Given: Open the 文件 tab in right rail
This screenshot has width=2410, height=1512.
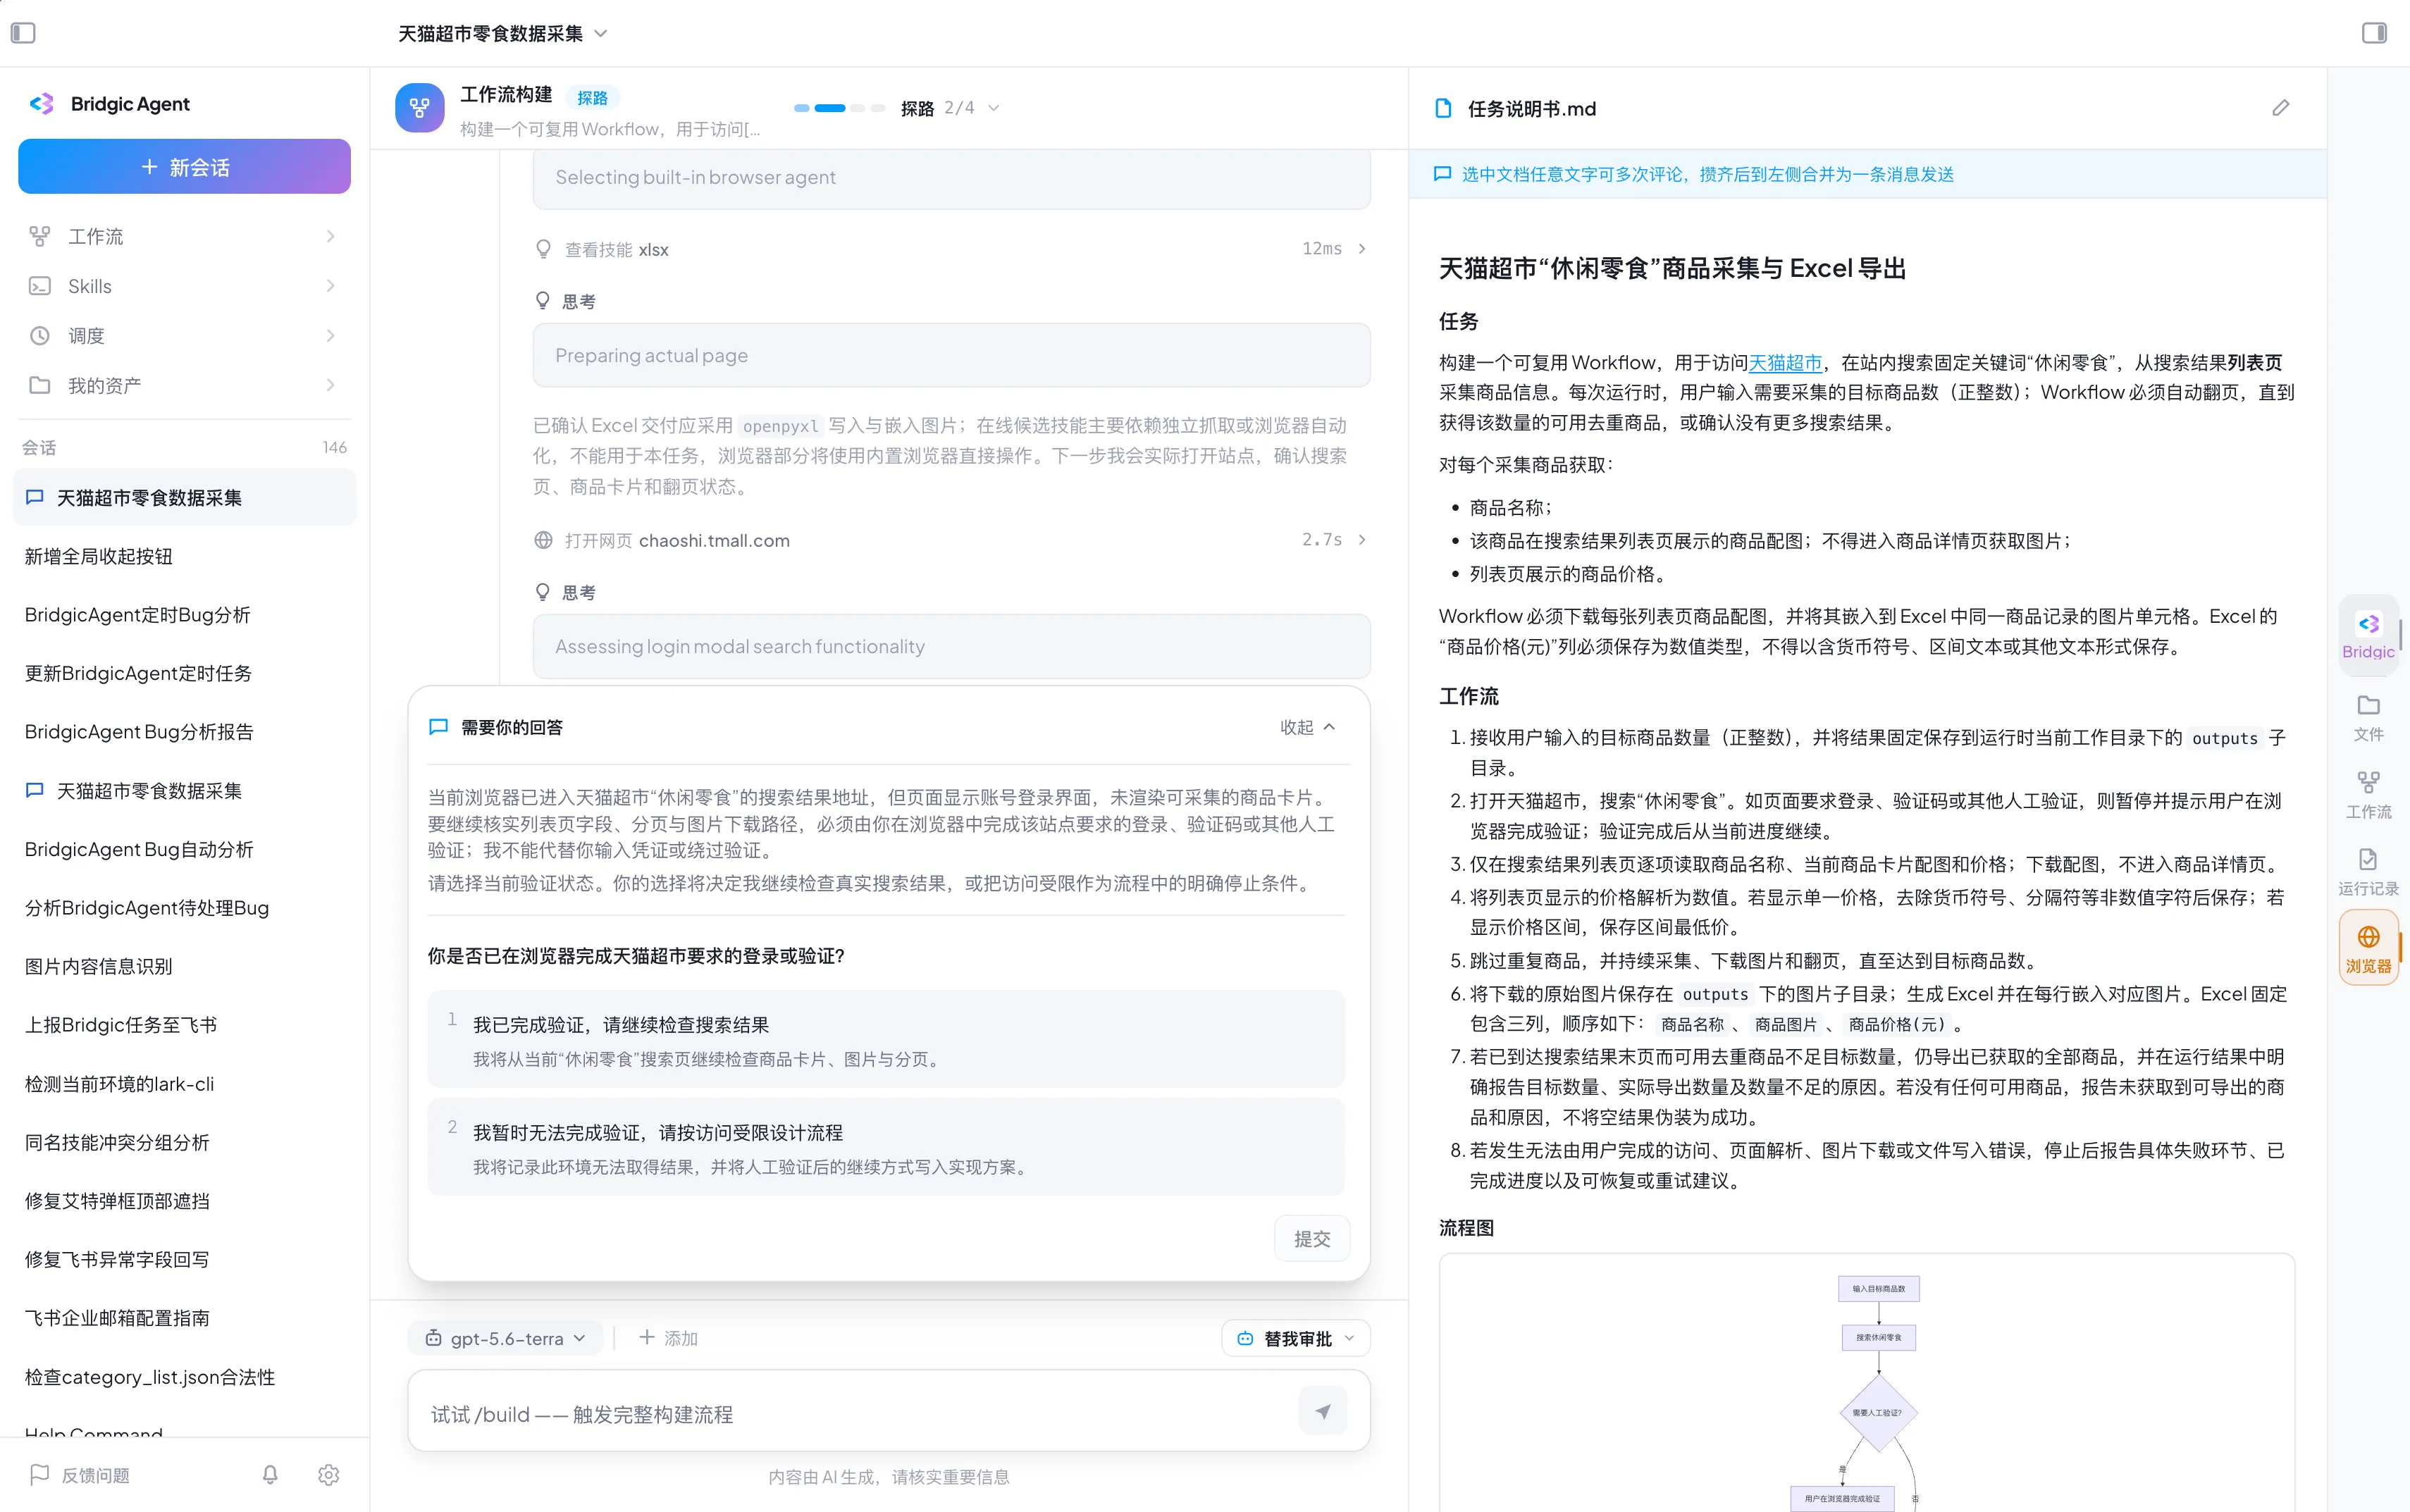Looking at the screenshot, I should [2369, 717].
